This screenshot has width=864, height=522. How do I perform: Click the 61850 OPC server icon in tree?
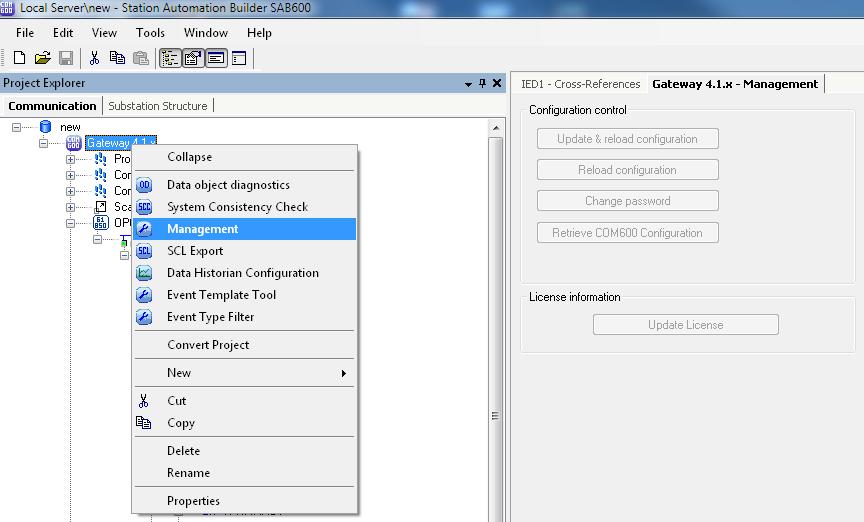[x=101, y=223]
